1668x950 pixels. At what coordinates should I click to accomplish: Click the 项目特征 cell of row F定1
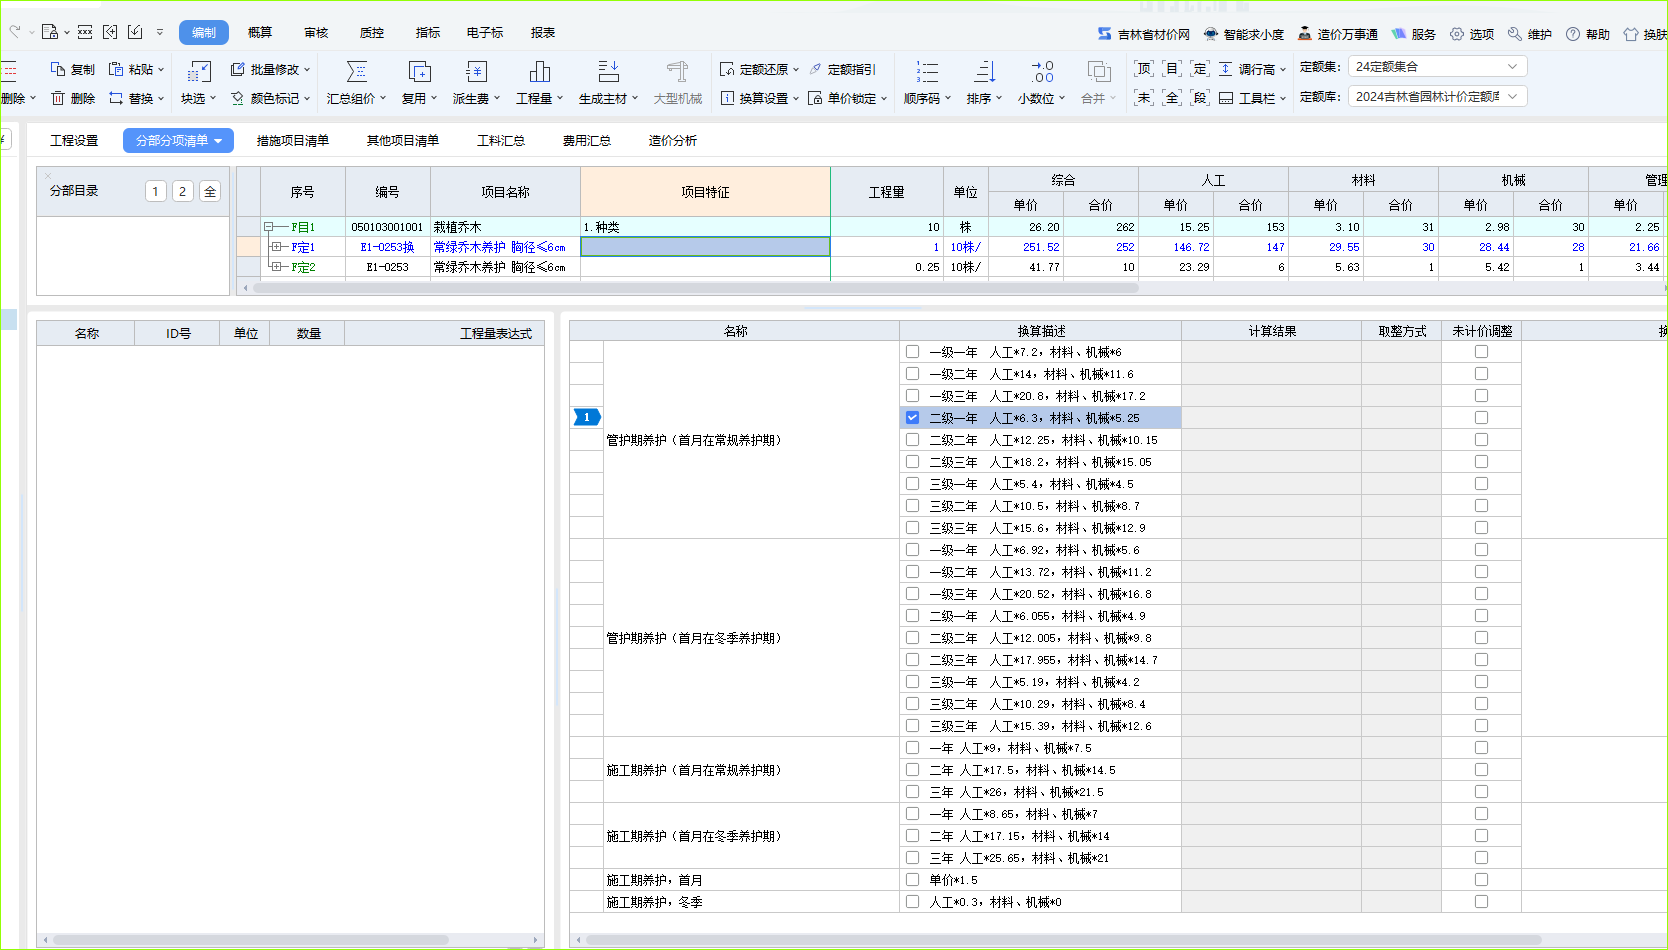tap(705, 247)
